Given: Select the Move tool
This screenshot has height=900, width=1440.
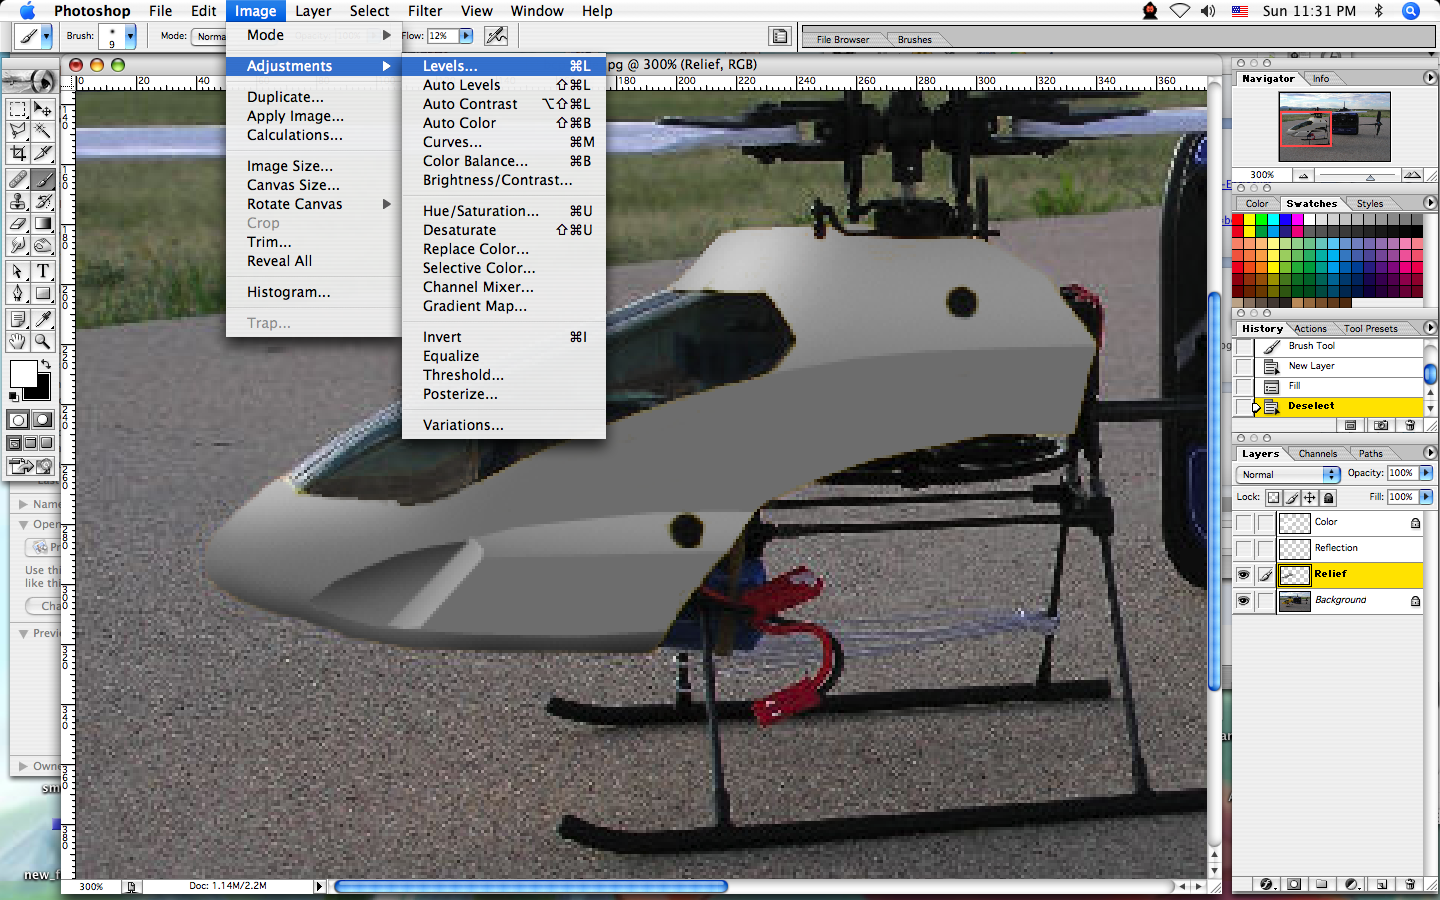Looking at the screenshot, I should point(43,109).
